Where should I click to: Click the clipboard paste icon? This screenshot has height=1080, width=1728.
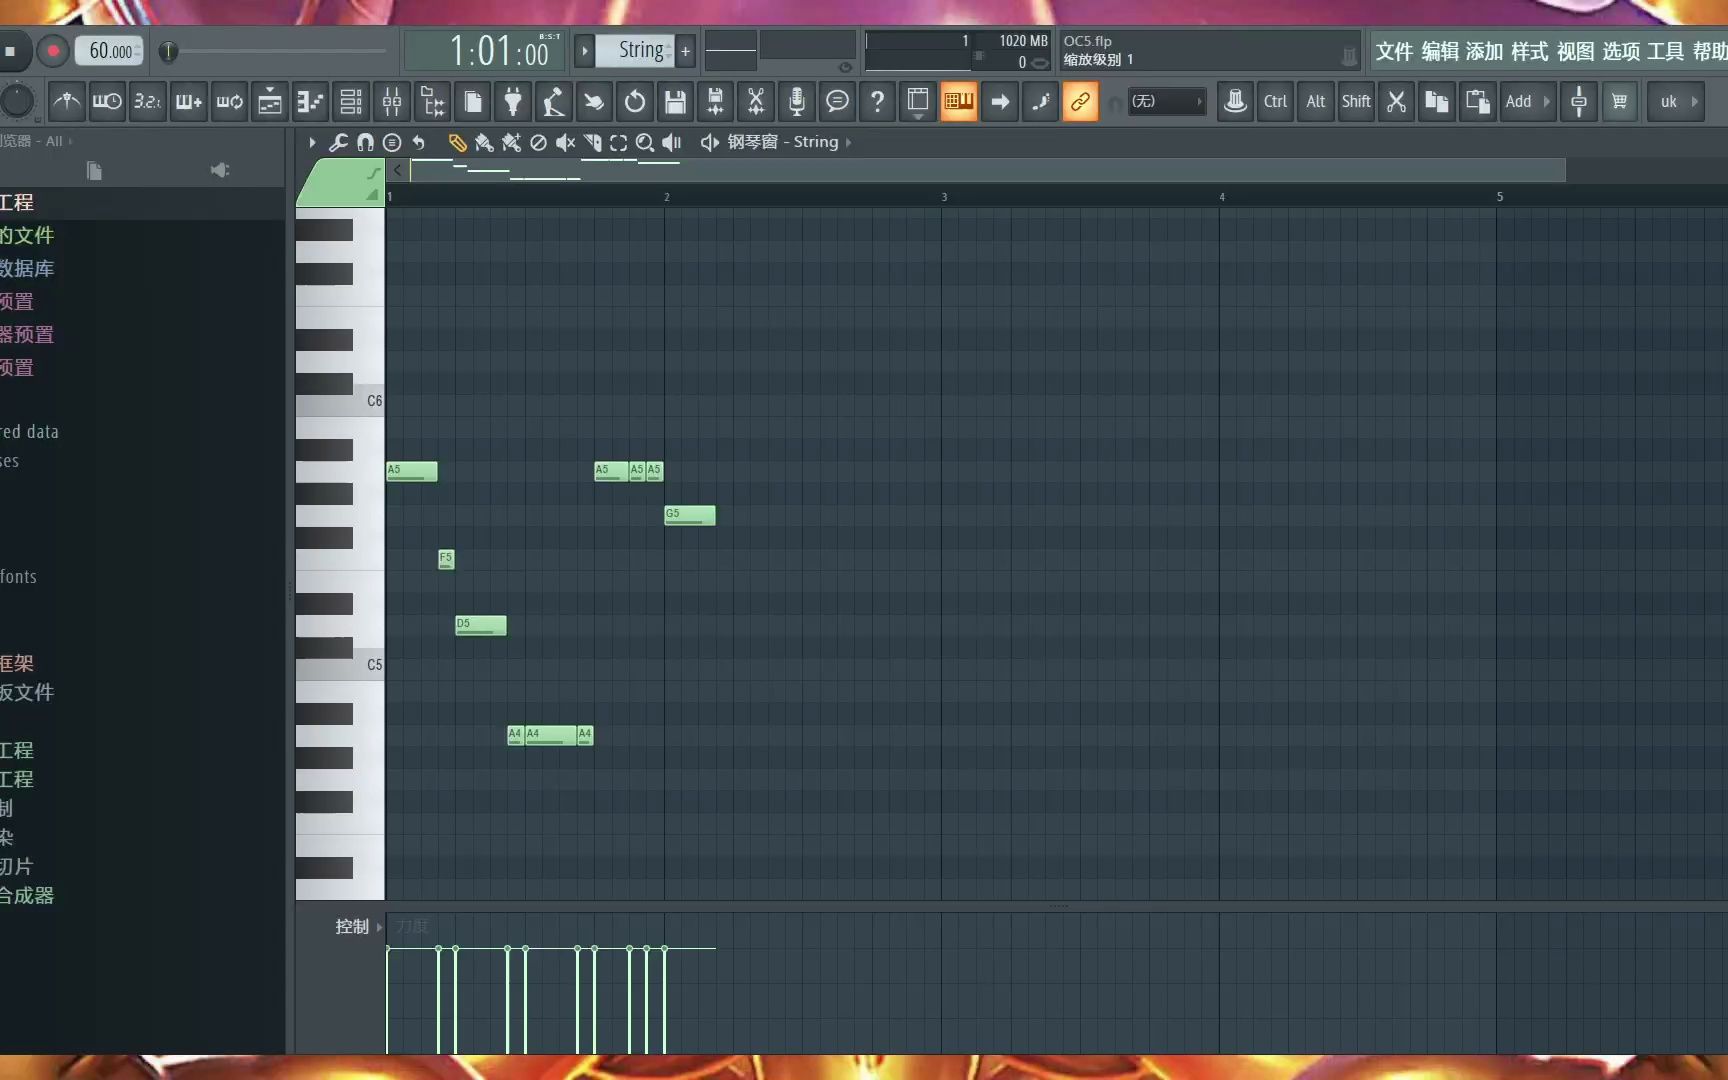(x=1478, y=102)
